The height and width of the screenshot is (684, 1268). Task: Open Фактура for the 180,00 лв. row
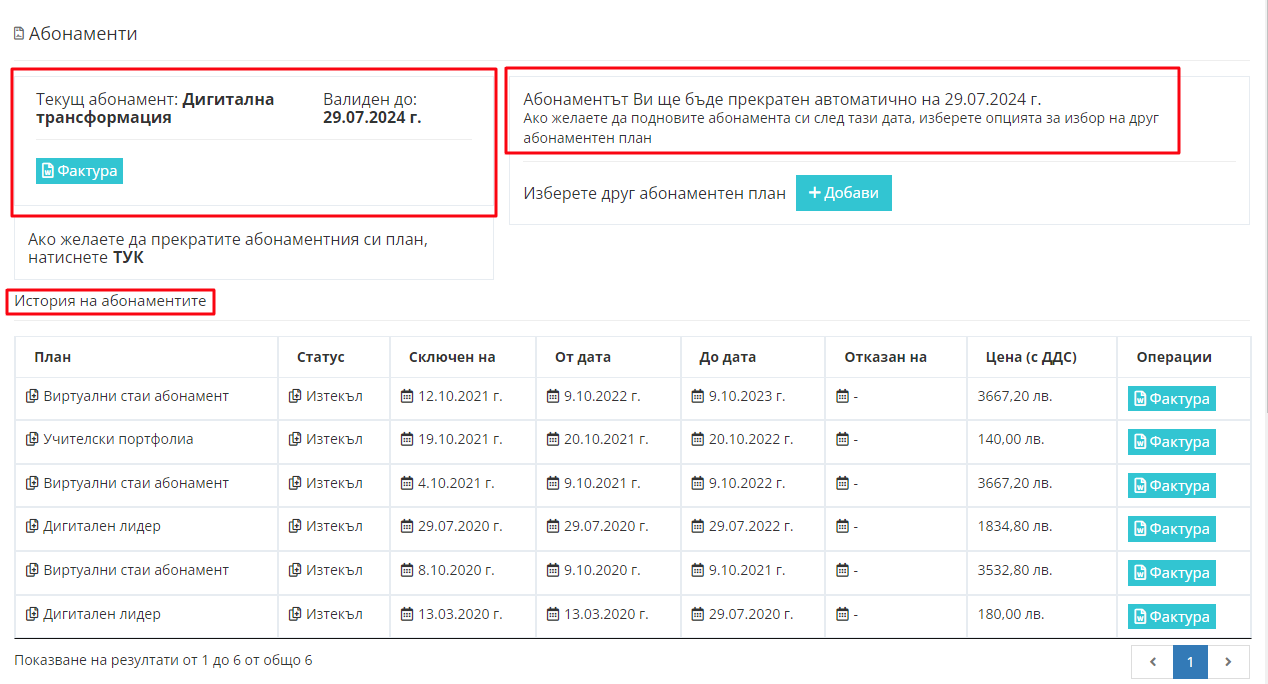click(x=1171, y=616)
